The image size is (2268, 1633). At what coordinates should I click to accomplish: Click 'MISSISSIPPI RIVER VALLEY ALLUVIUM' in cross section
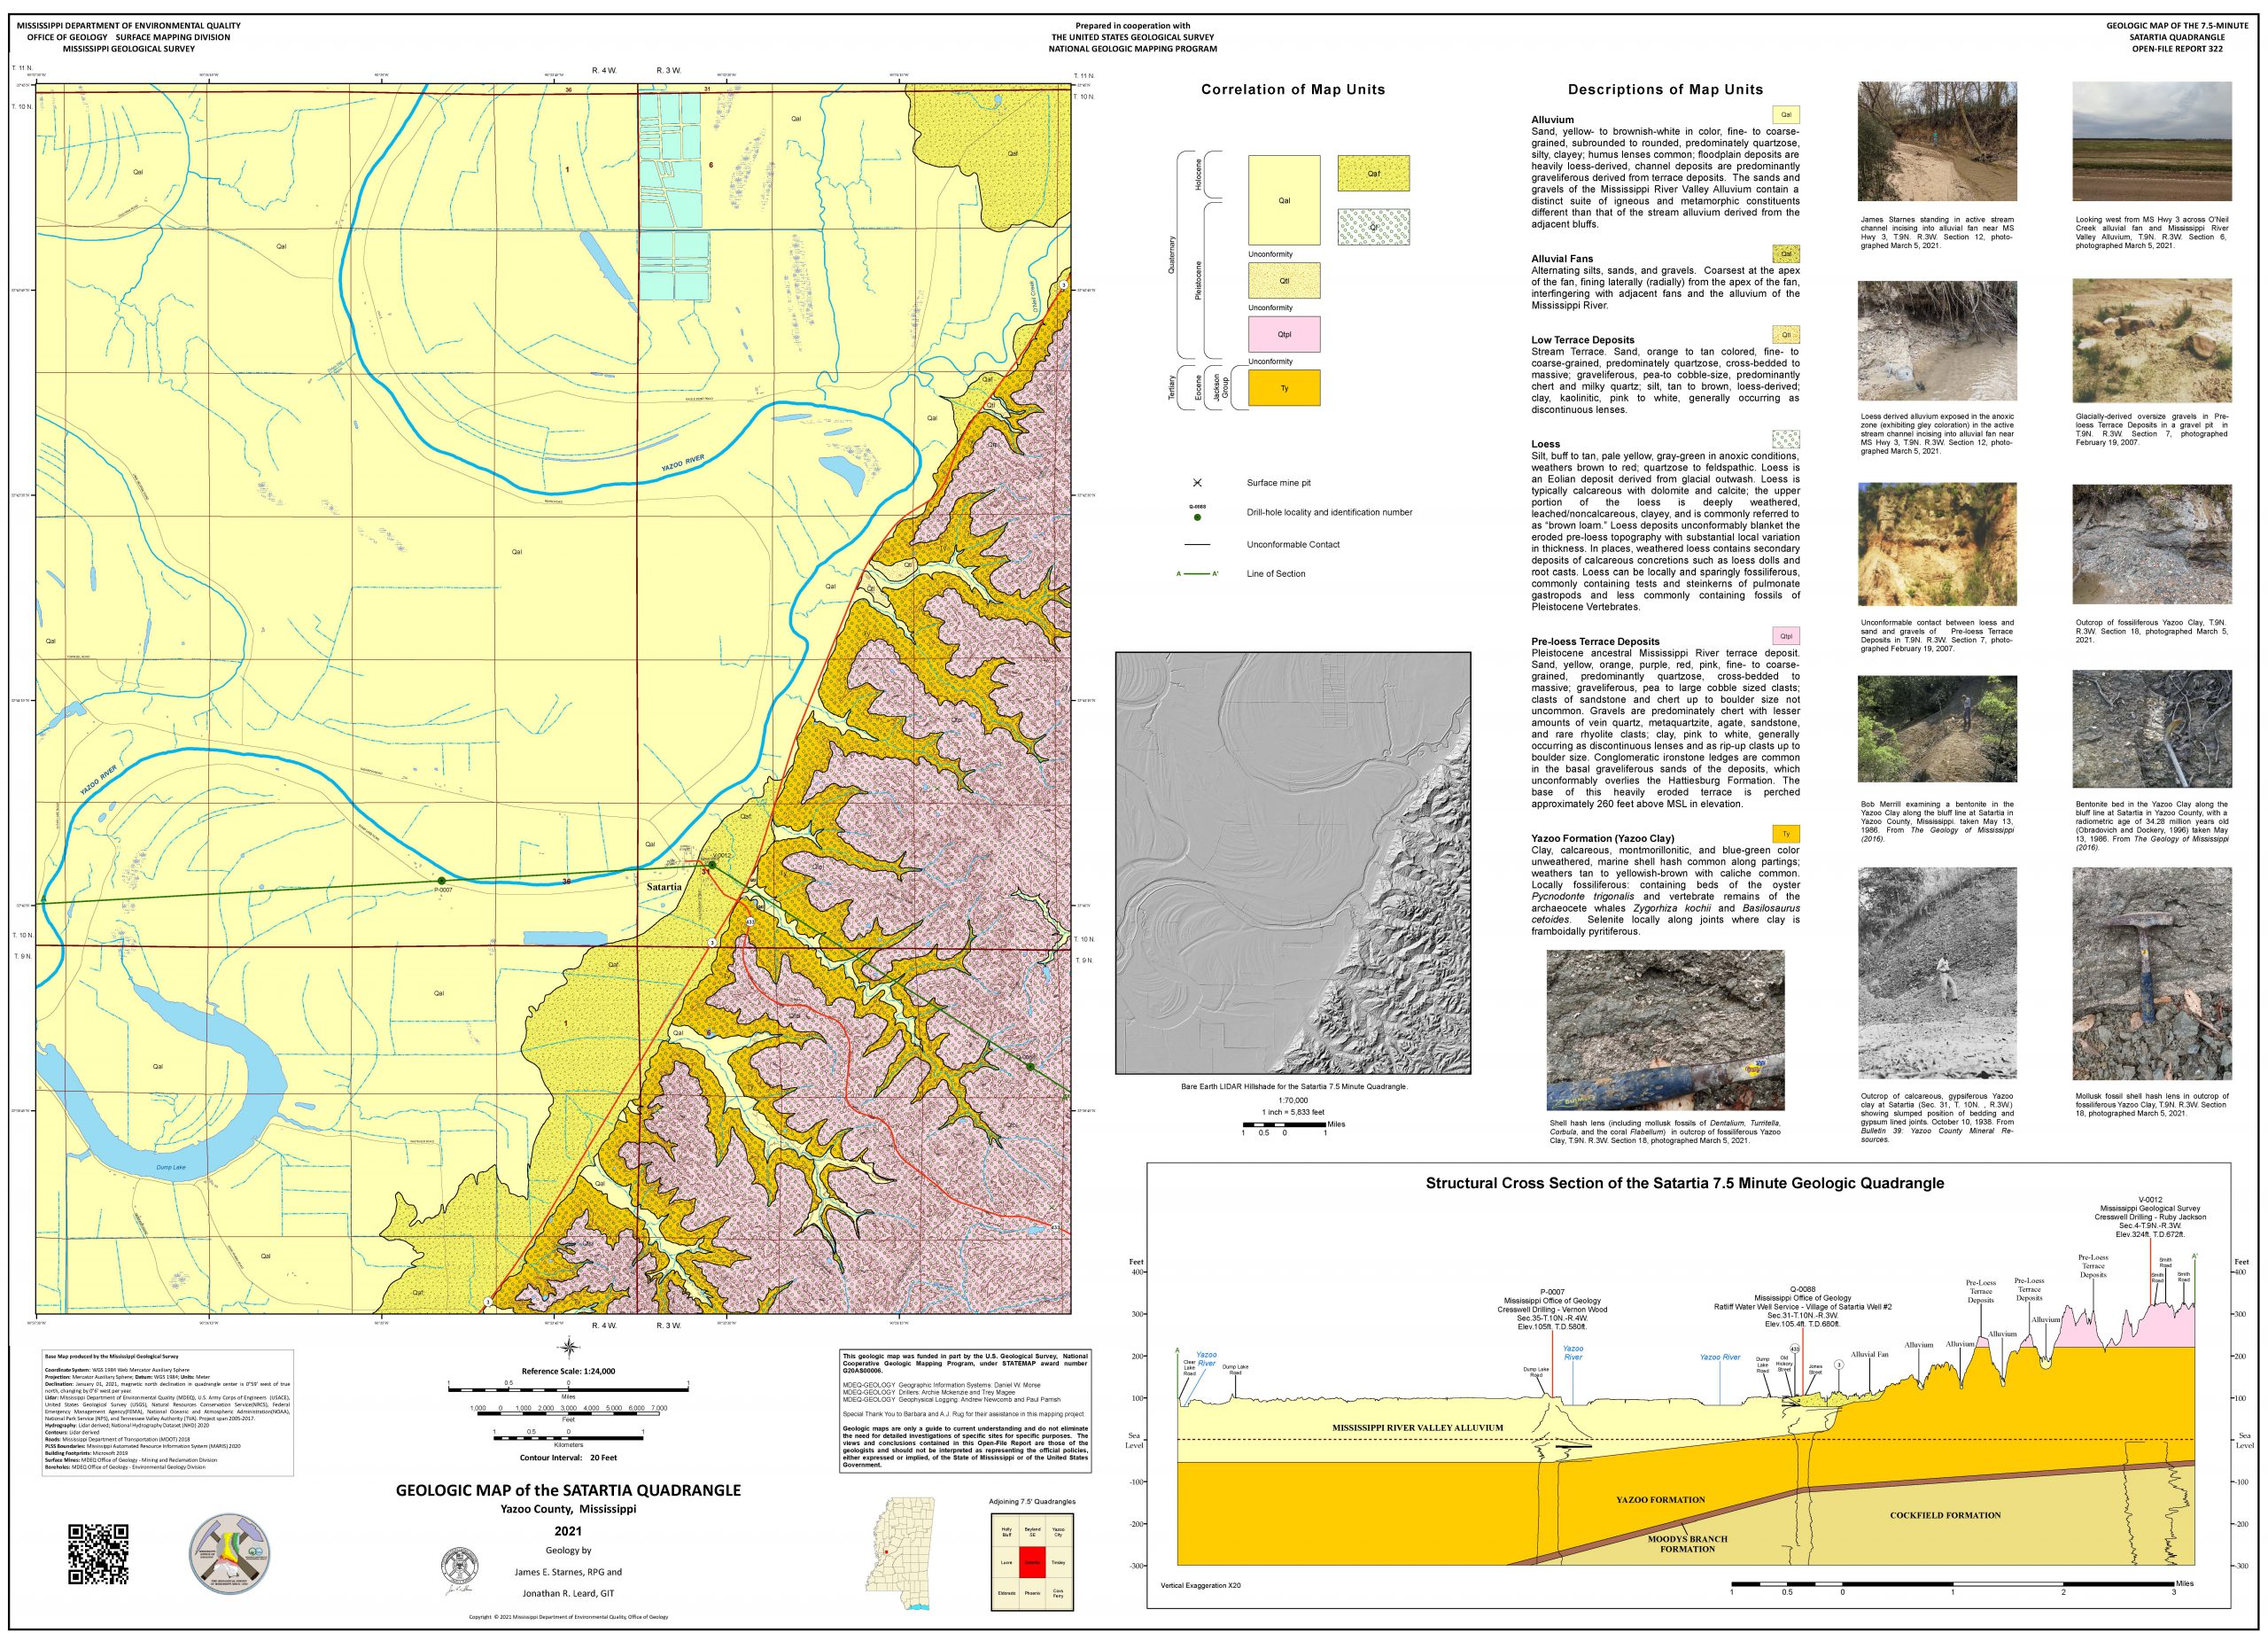[1418, 1428]
